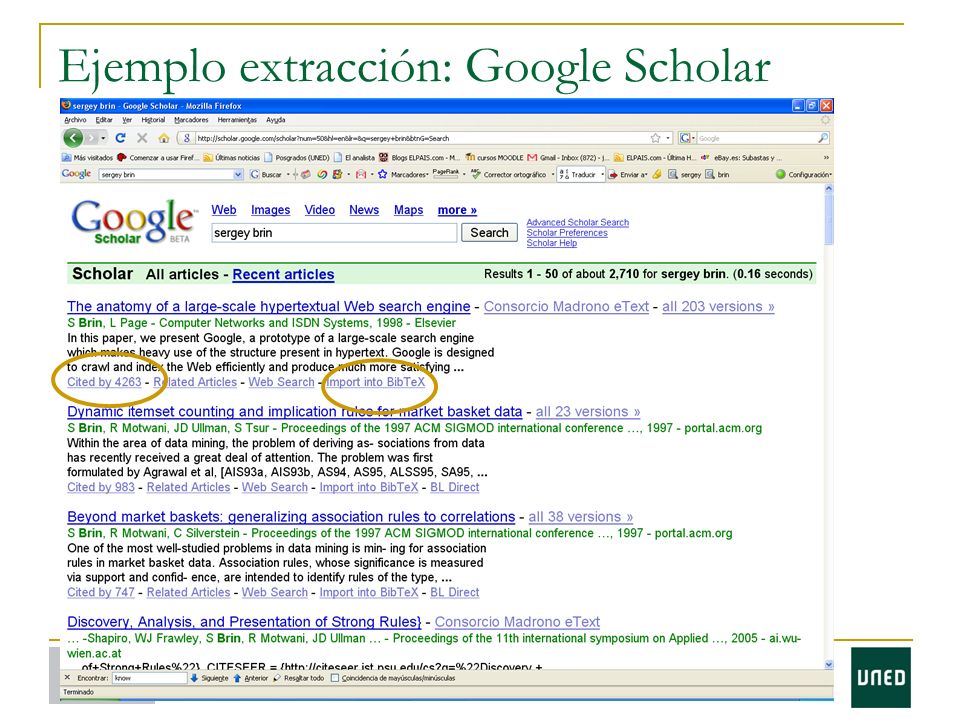Click the Scholar query field 'sergey brin'
Image resolution: width=960 pixels, height=720 pixels.
pos(334,233)
